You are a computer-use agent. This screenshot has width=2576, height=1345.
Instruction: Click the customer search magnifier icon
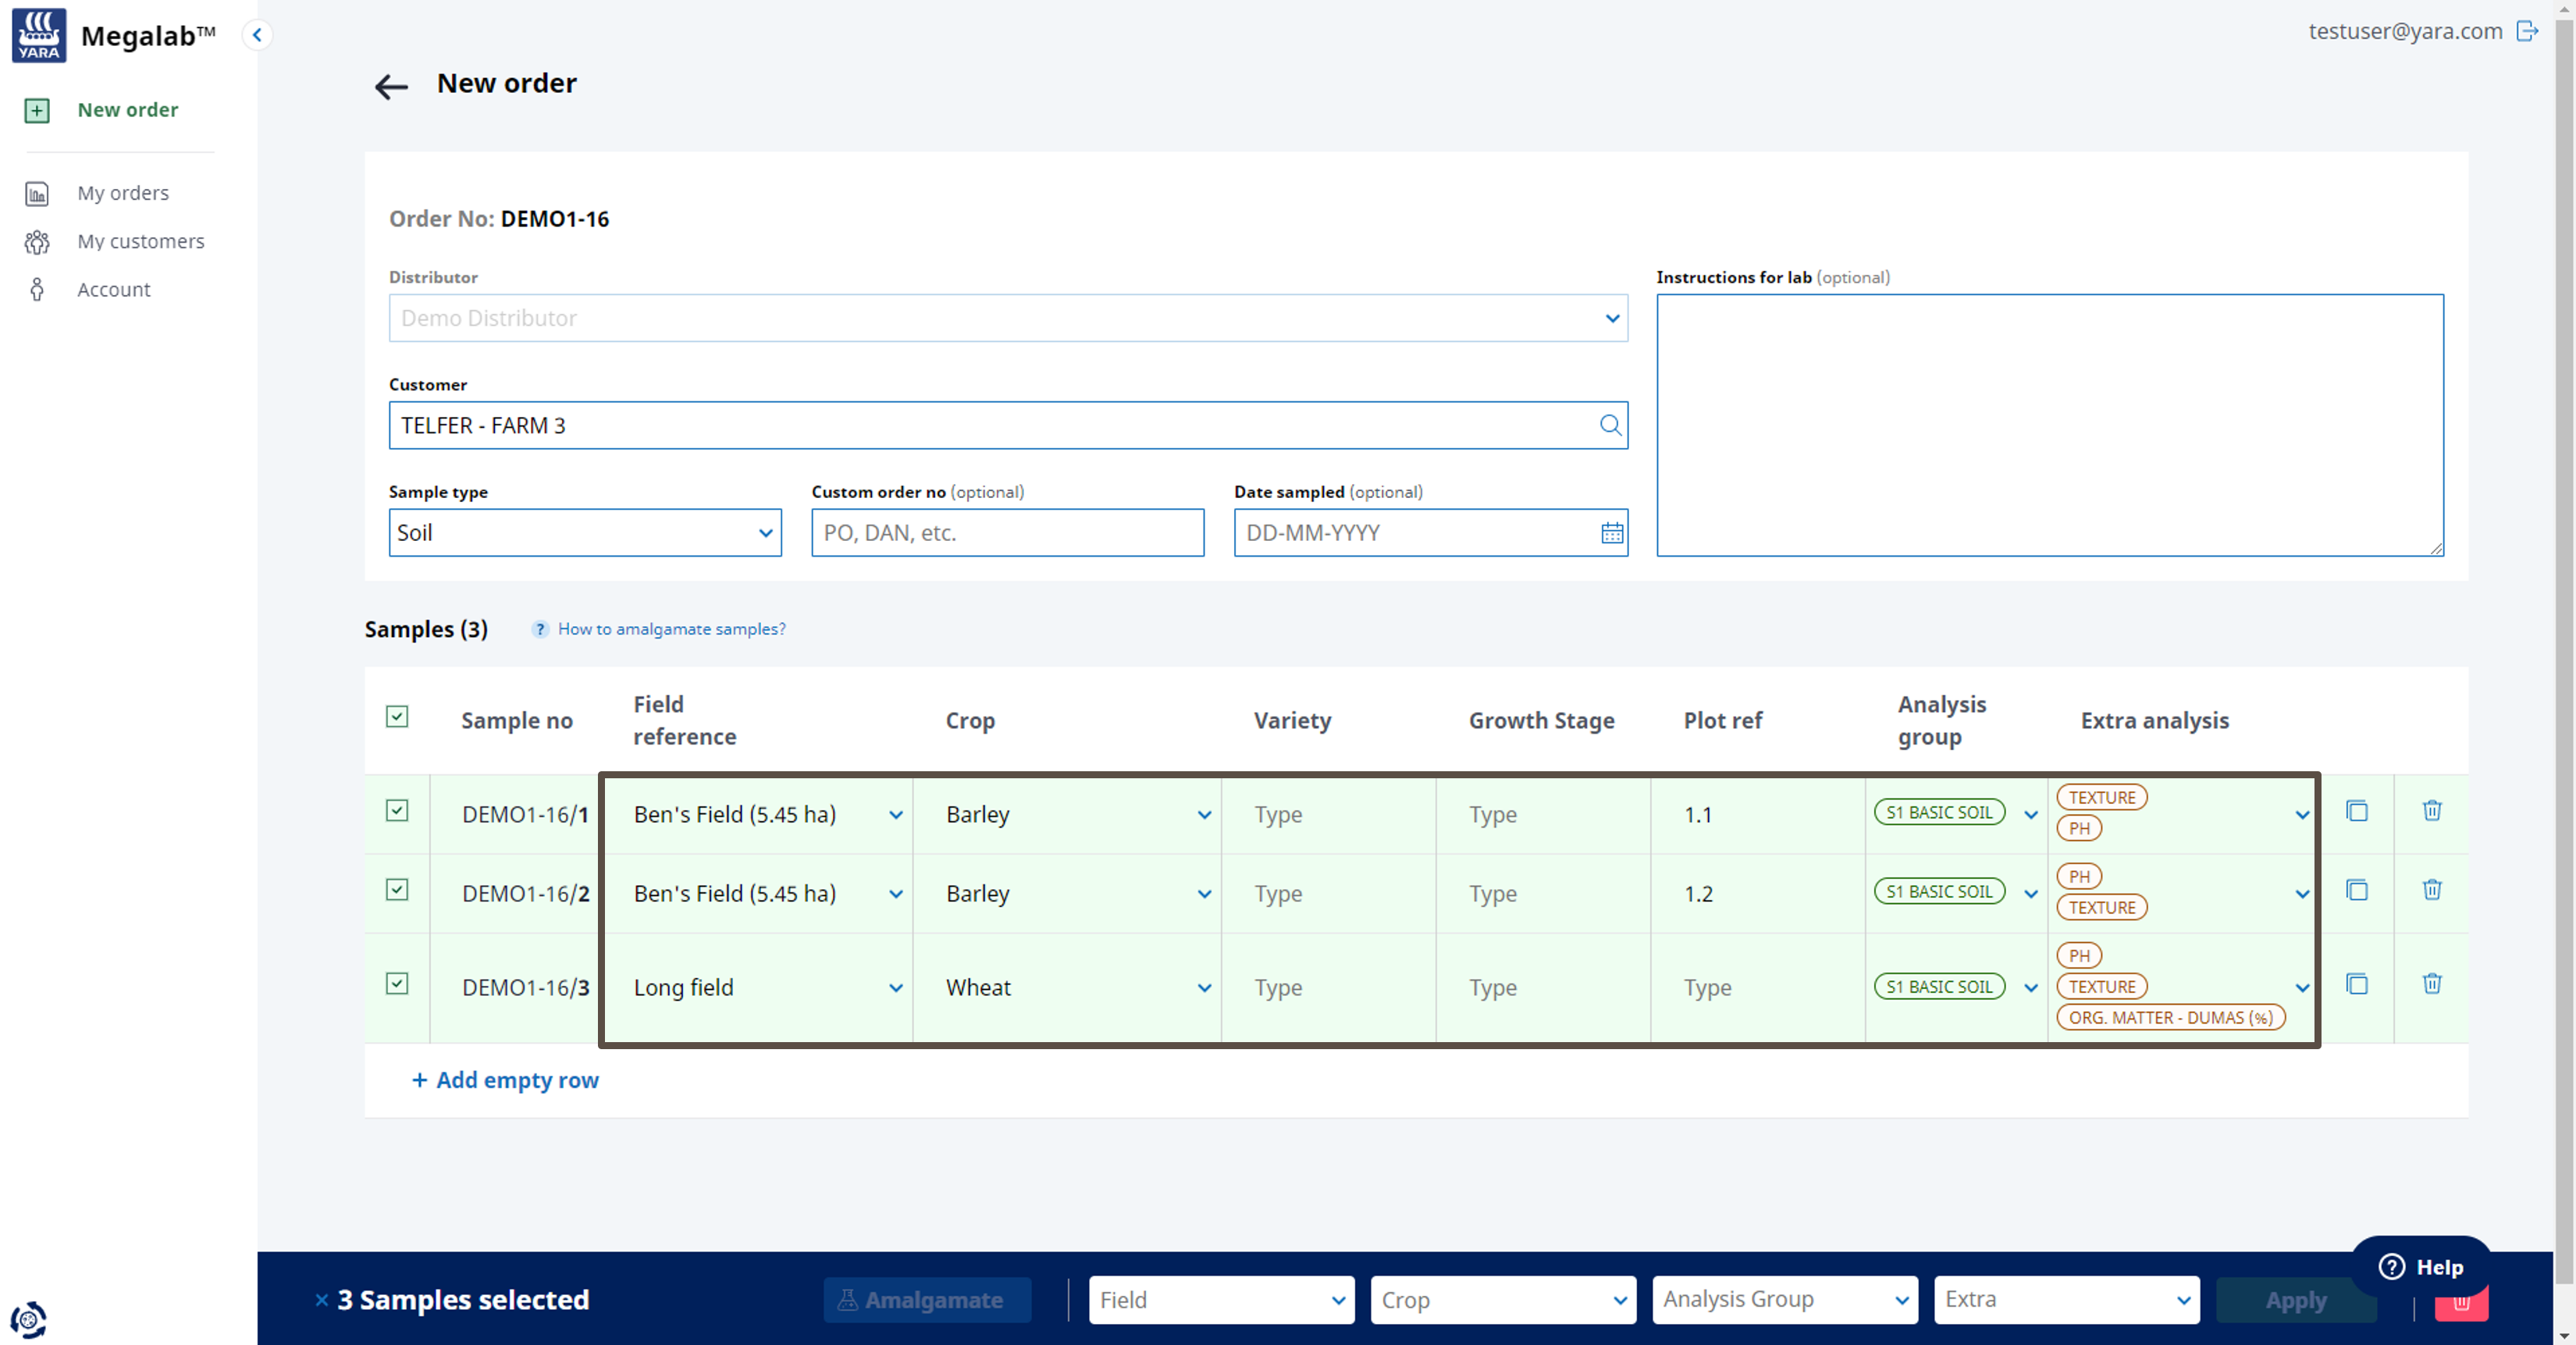(x=1609, y=425)
